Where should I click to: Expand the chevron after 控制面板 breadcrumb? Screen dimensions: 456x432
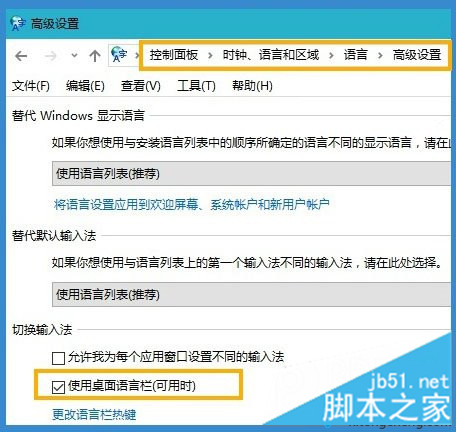(x=210, y=55)
